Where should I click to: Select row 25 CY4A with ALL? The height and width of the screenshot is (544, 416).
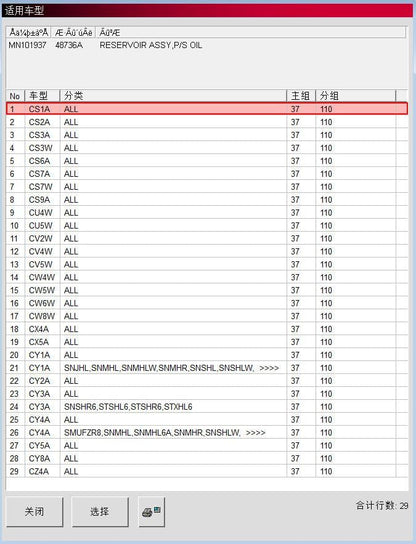coord(207,419)
